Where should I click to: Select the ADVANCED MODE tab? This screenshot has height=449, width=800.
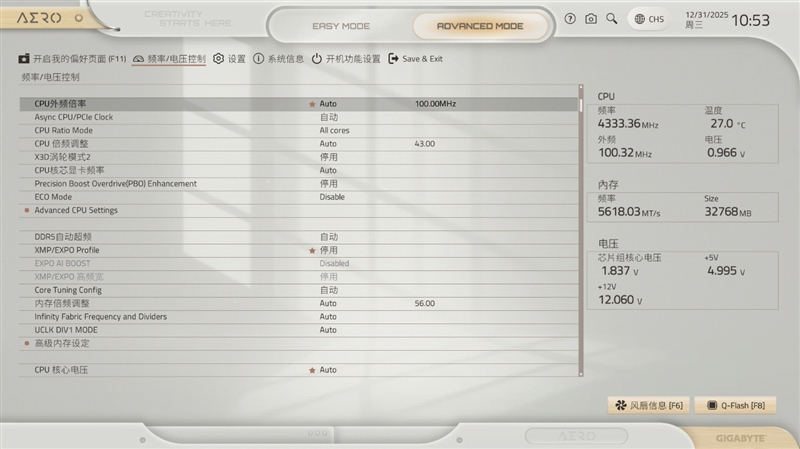click(x=480, y=26)
